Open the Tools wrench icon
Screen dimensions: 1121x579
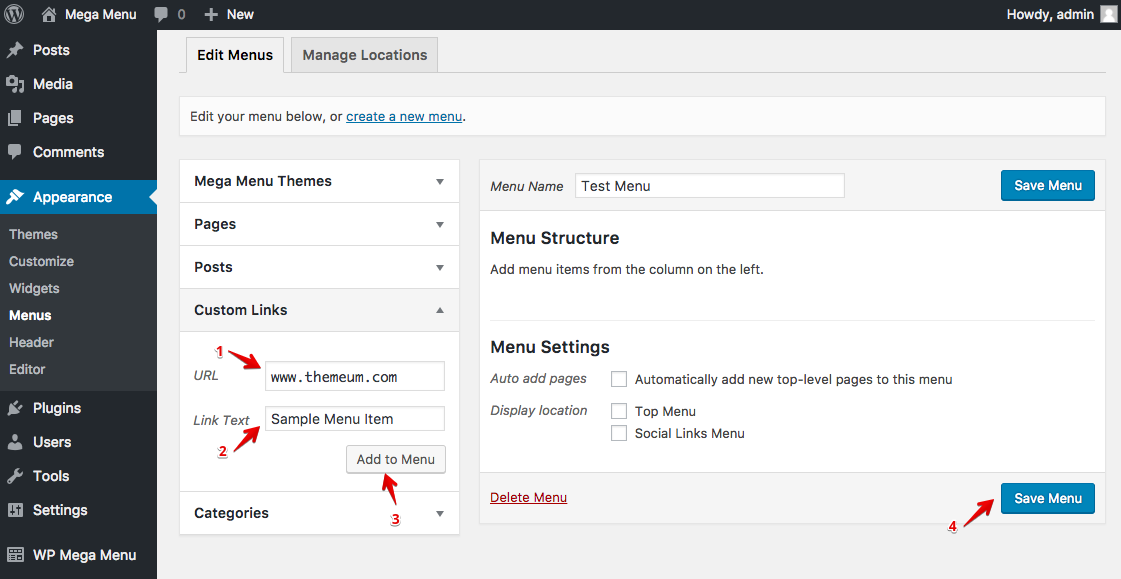point(15,476)
